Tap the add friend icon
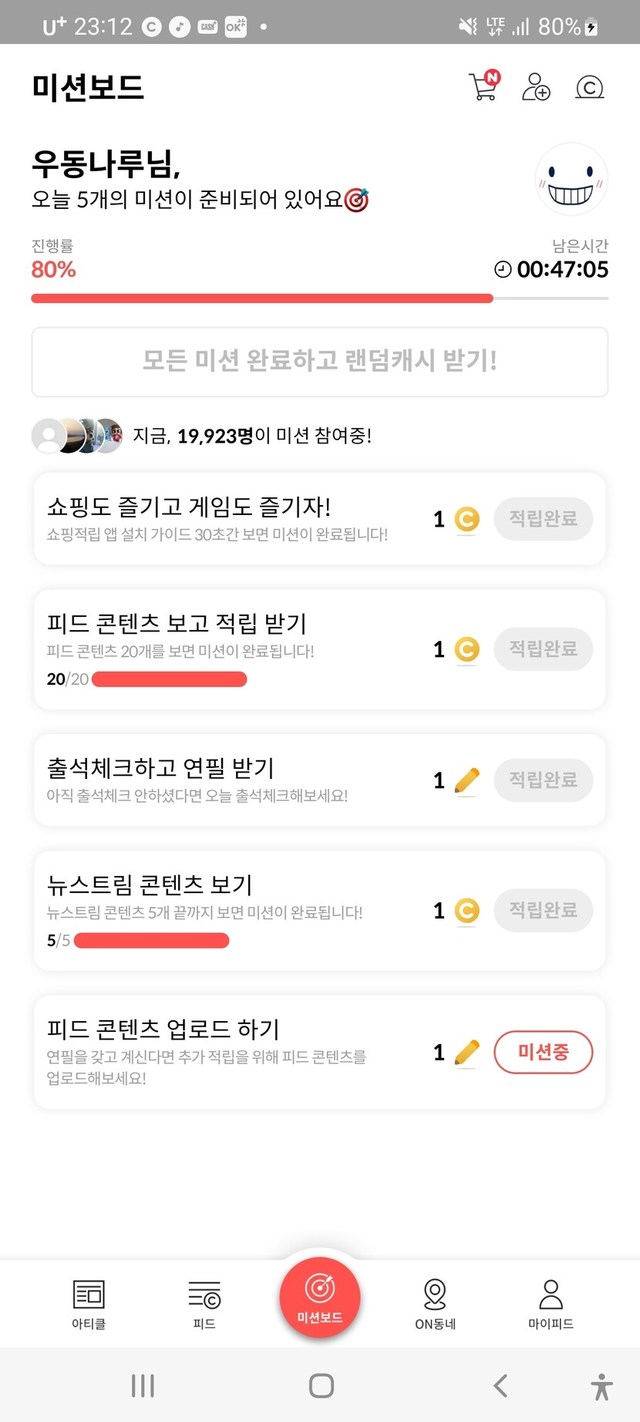Viewport: 640px width, 1422px height. (x=536, y=87)
